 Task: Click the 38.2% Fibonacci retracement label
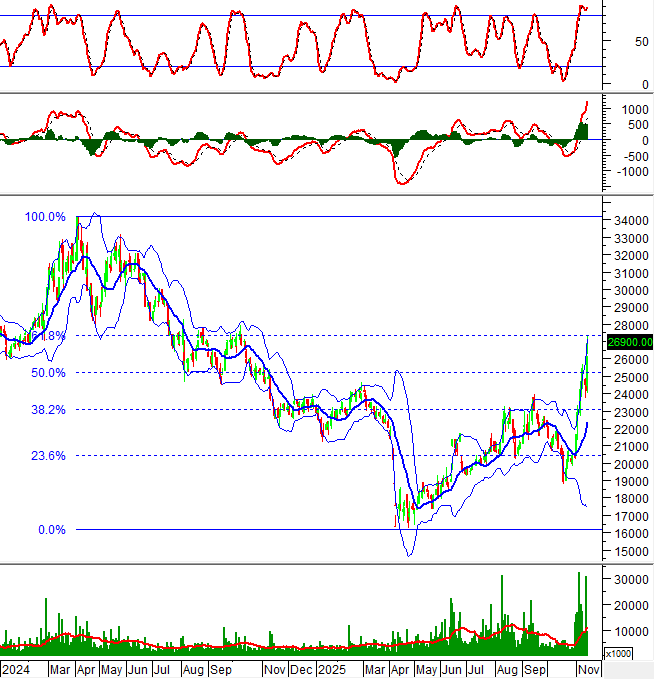click(48, 410)
